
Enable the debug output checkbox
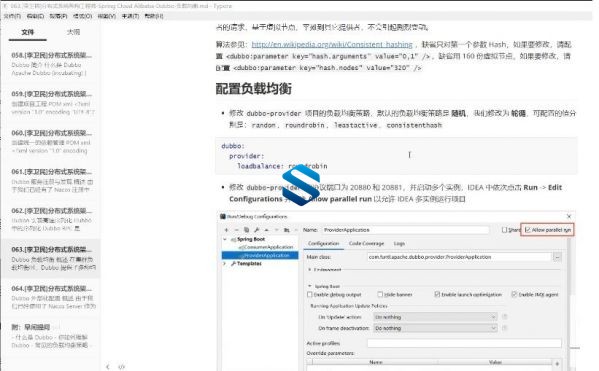(310, 295)
